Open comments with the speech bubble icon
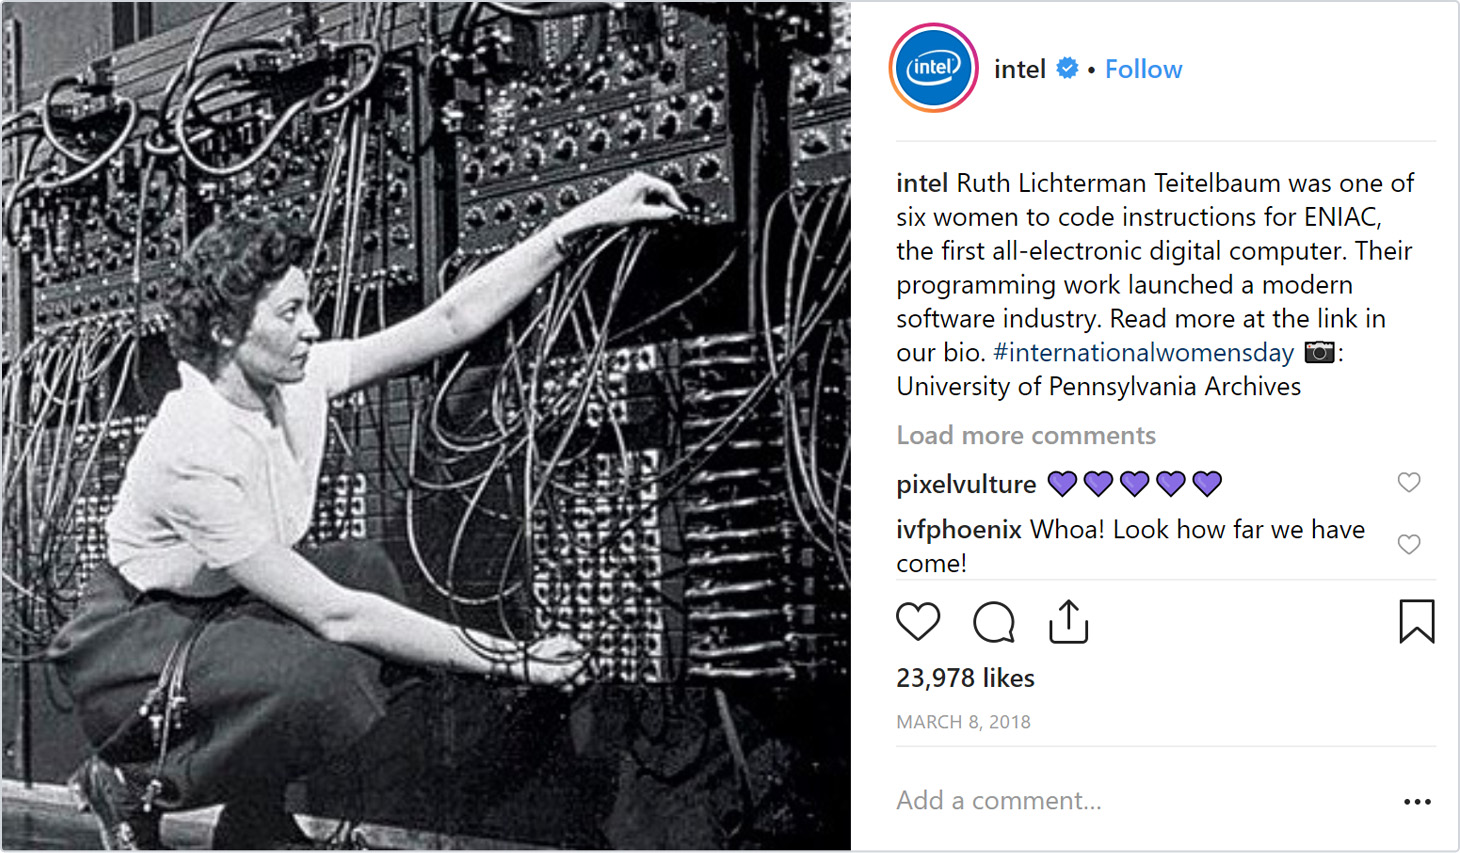Image resolution: width=1460 pixels, height=853 pixels. (x=993, y=622)
